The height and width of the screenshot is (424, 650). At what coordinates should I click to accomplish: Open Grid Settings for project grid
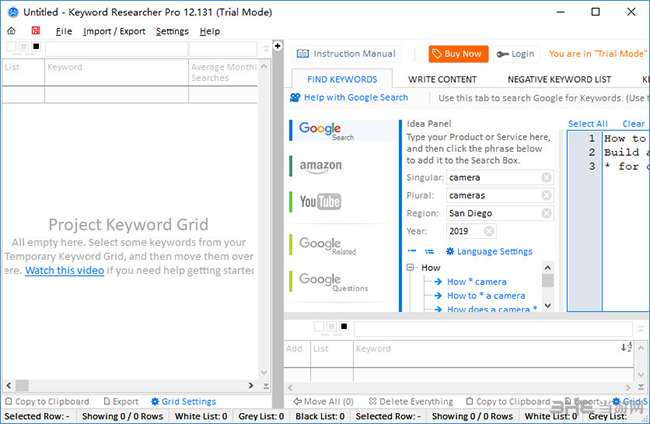[183, 401]
